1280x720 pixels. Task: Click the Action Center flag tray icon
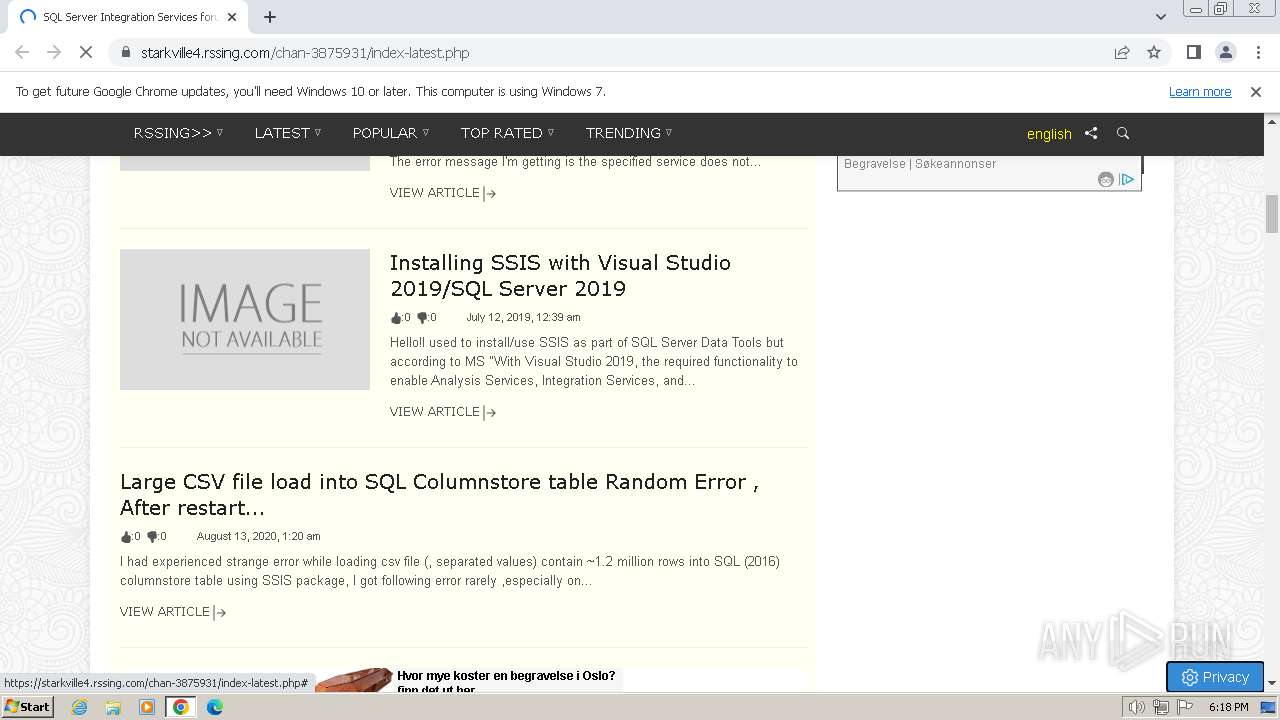1185,707
